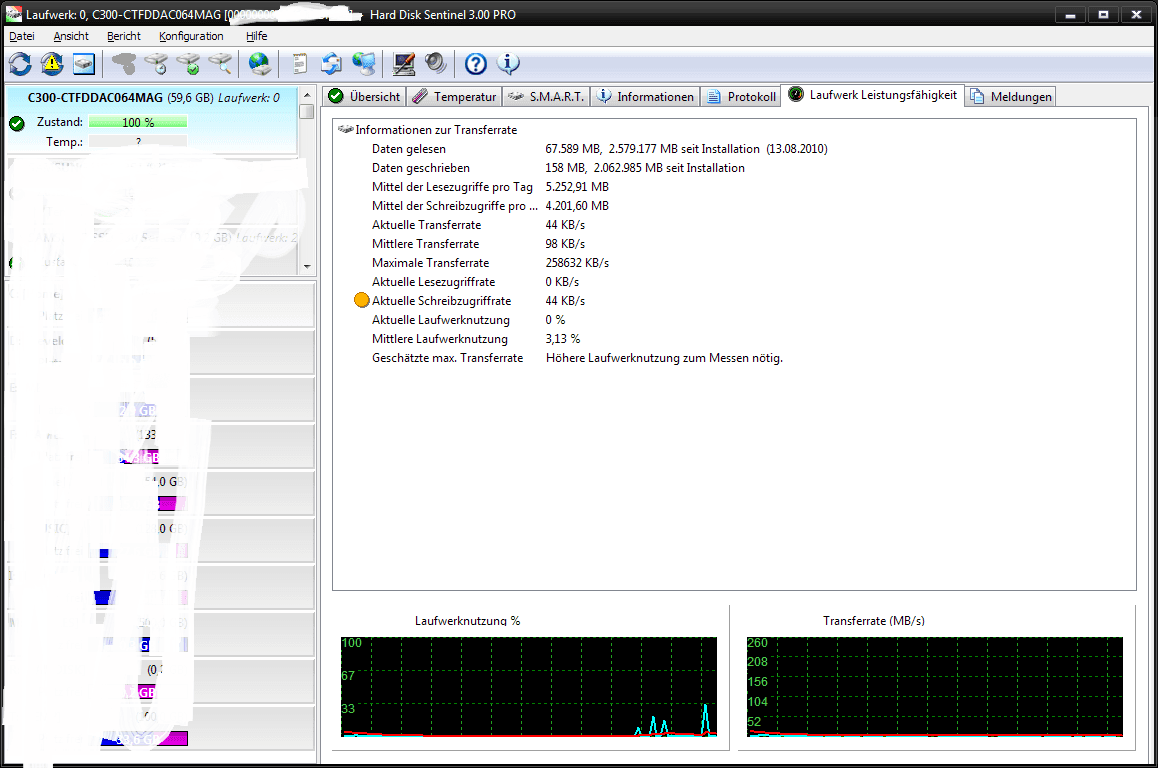
Task: Click the Daten gelesen row label
Action: 408,148
